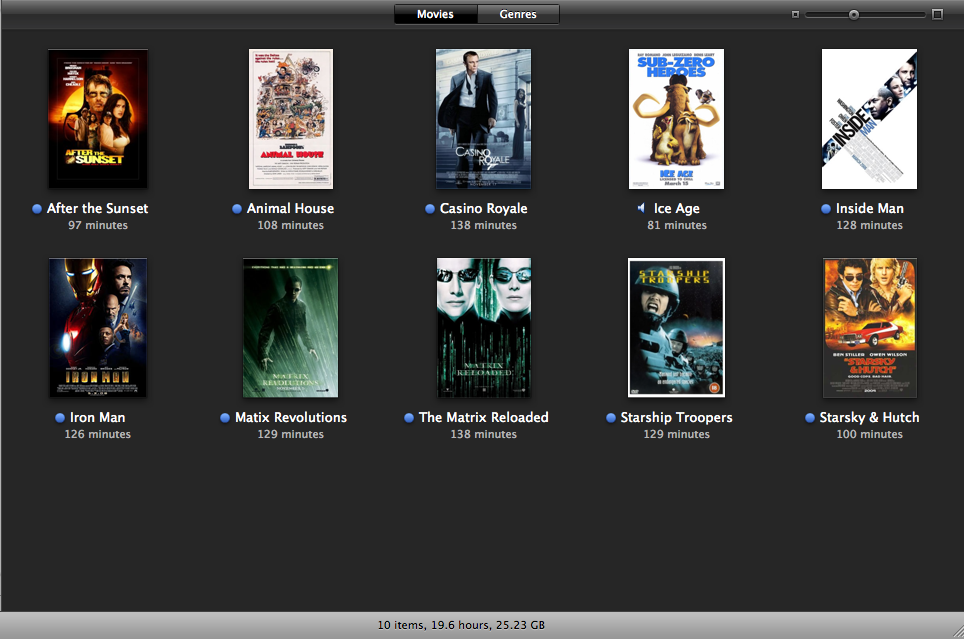Click the blue unwatched dot by Iron Man
Image resolution: width=964 pixels, height=639 pixels.
pyautogui.click(x=60, y=418)
